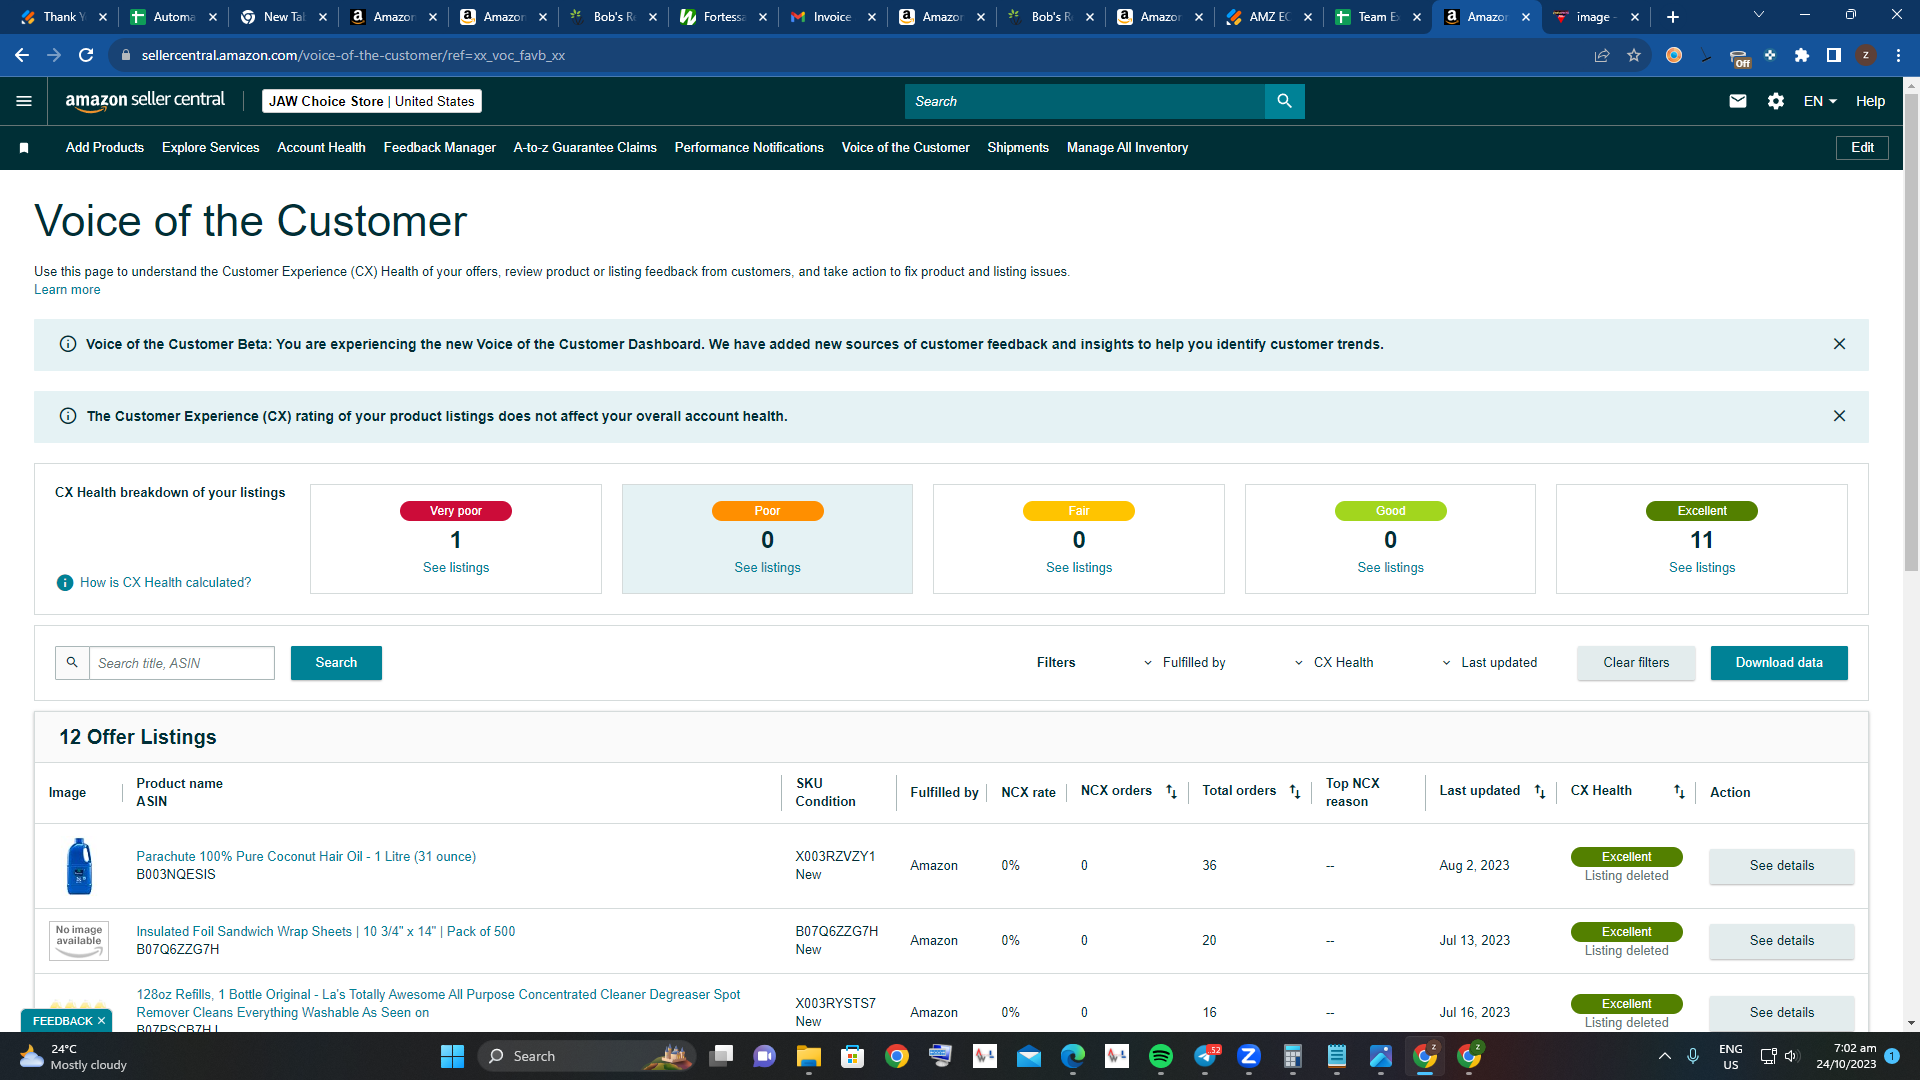Click Help in the header
The image size is (1920, 1080).
coord(1870,101)
